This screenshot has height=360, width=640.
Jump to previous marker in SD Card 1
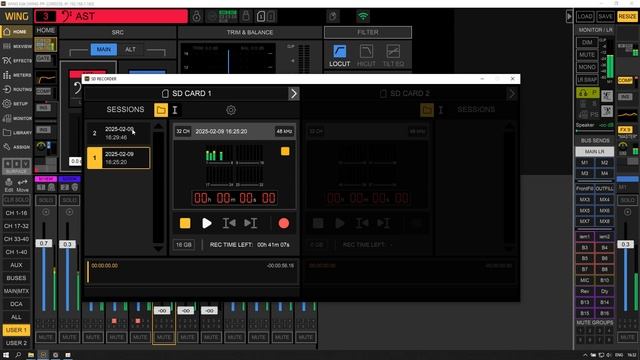pyautogui.click(x=229, y=223)
